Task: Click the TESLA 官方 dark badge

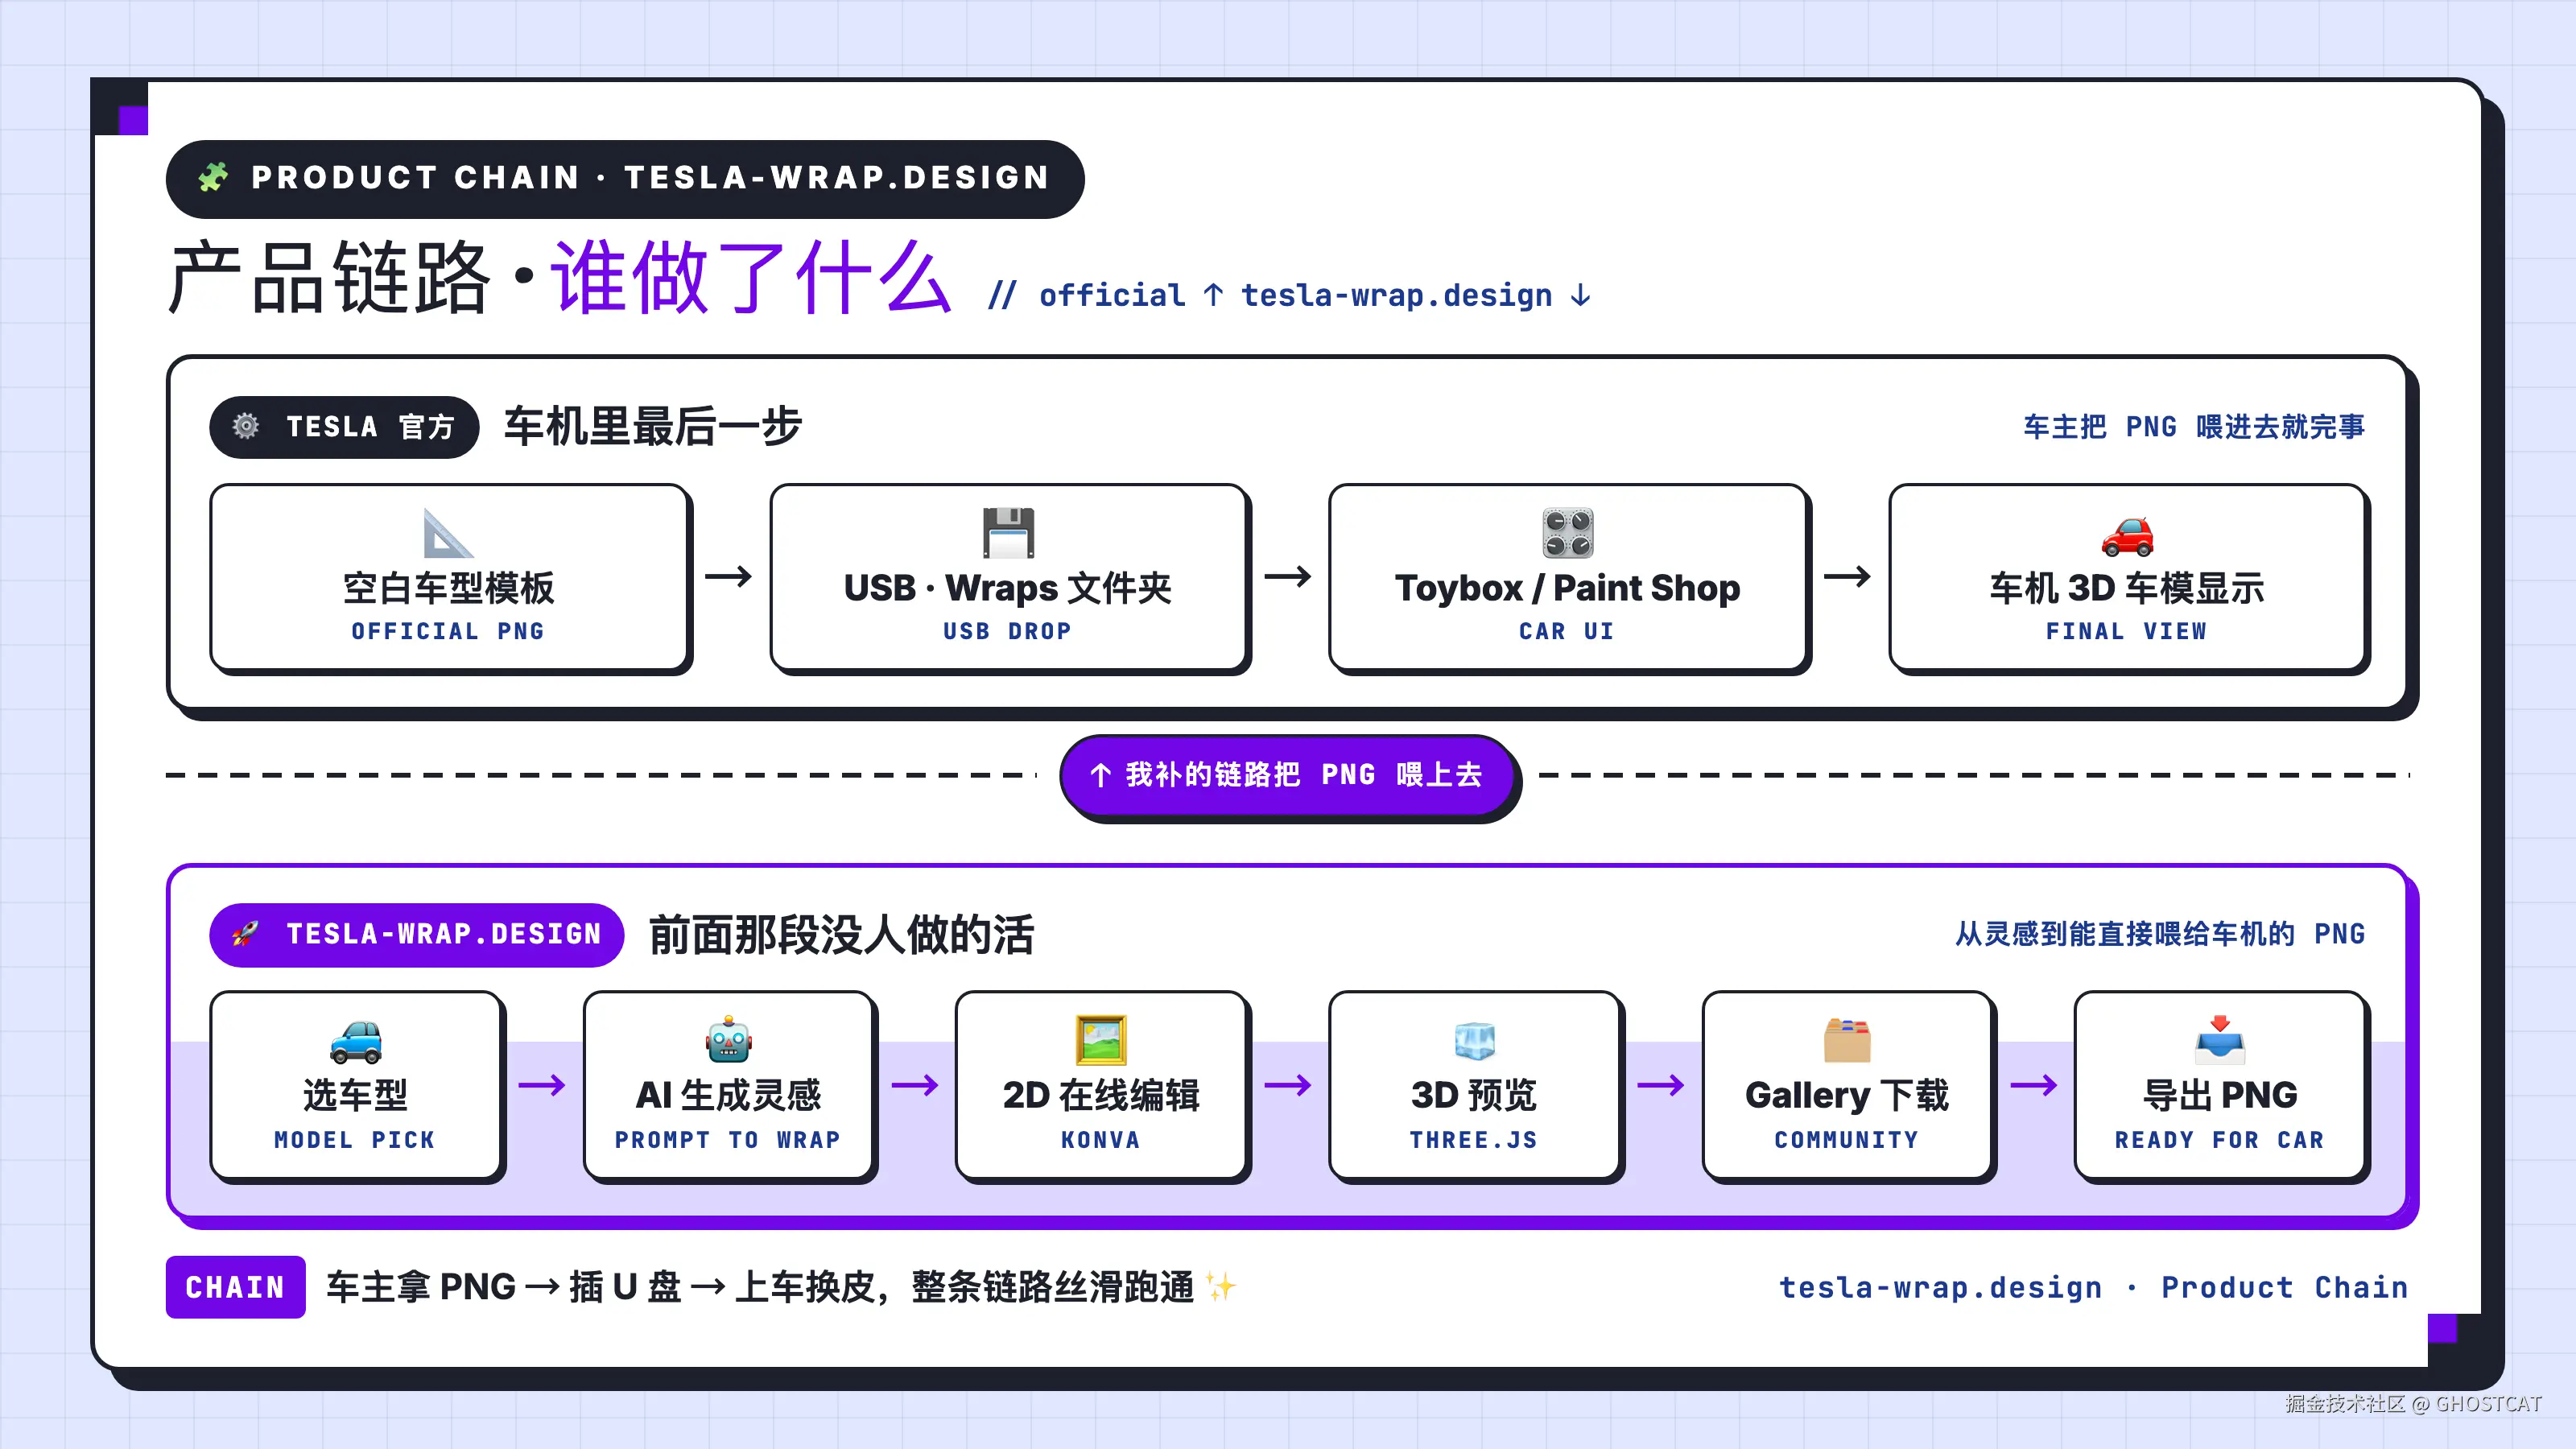Action: coord(344,427)
